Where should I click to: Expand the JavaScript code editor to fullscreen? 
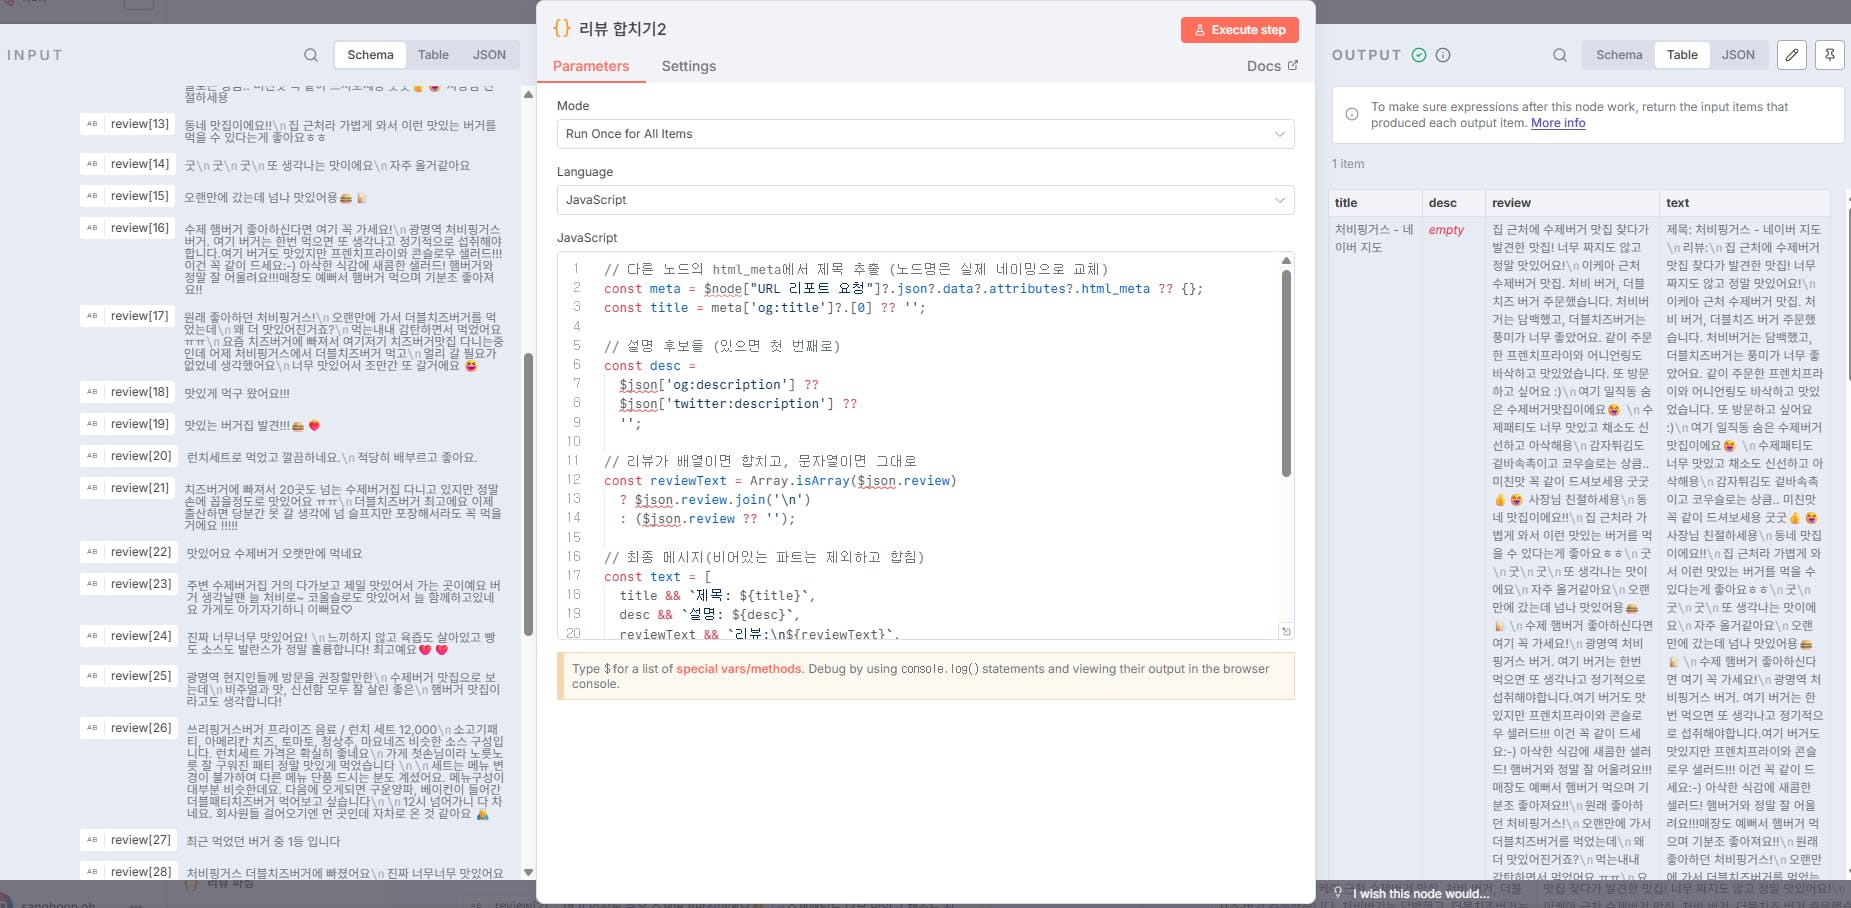(x=1286, y=631)
